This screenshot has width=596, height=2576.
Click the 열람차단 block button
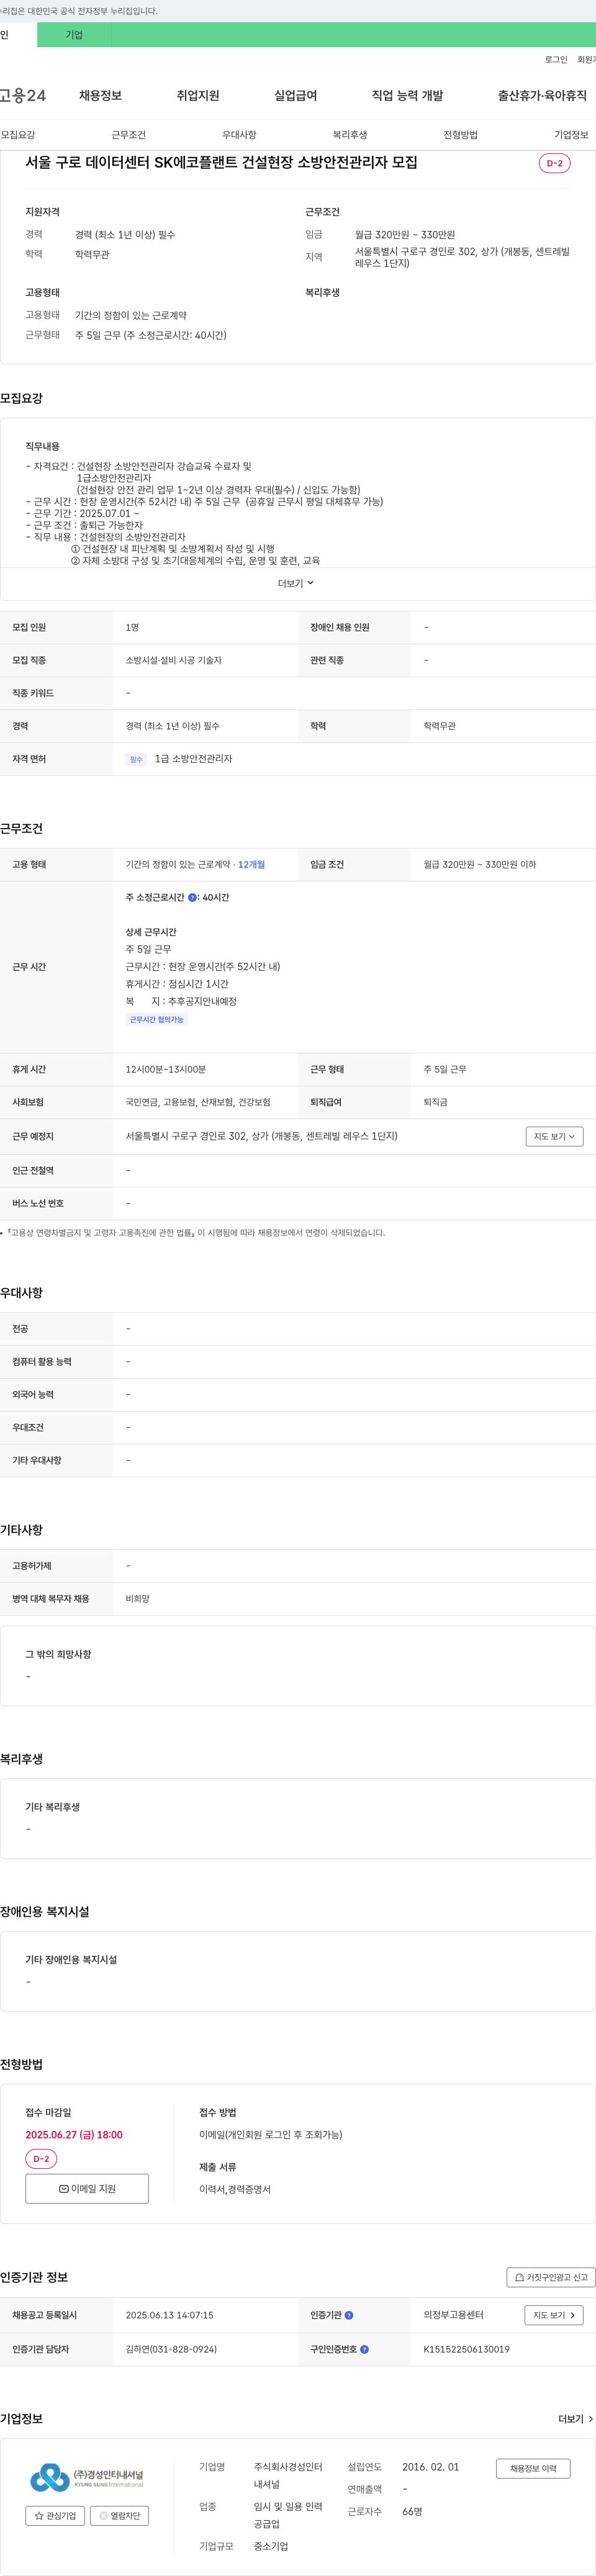(119, 2515)
